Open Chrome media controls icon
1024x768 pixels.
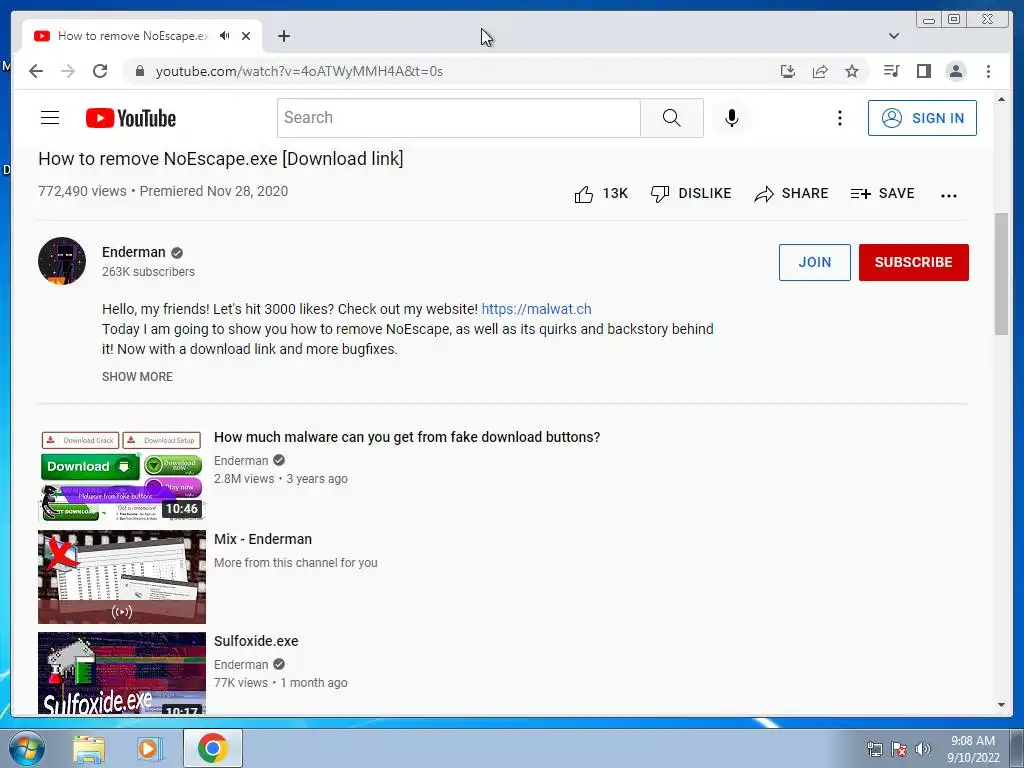click(x=891, y=71)
